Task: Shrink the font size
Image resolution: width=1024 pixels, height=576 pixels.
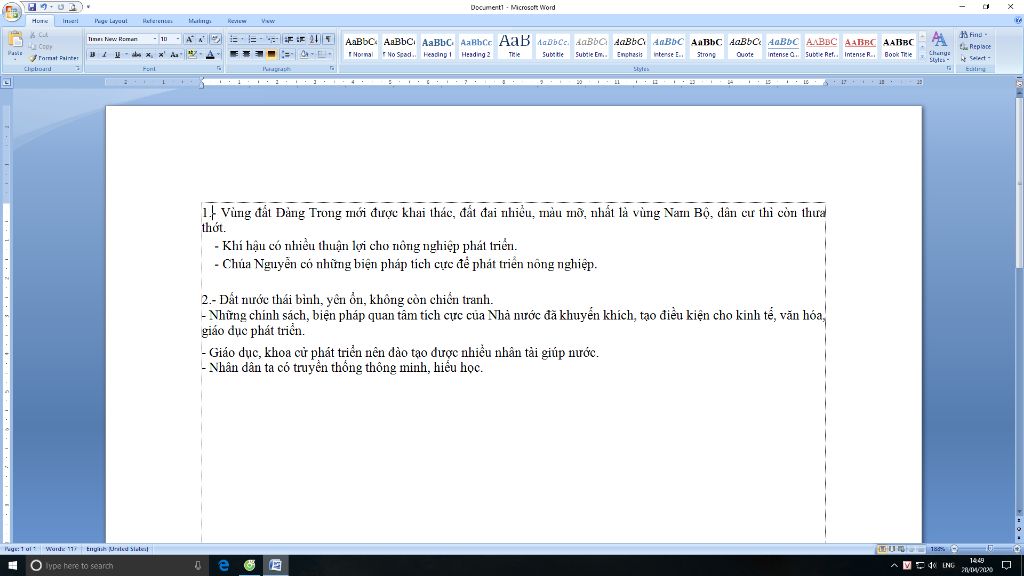Action: [x=201, y=39]
